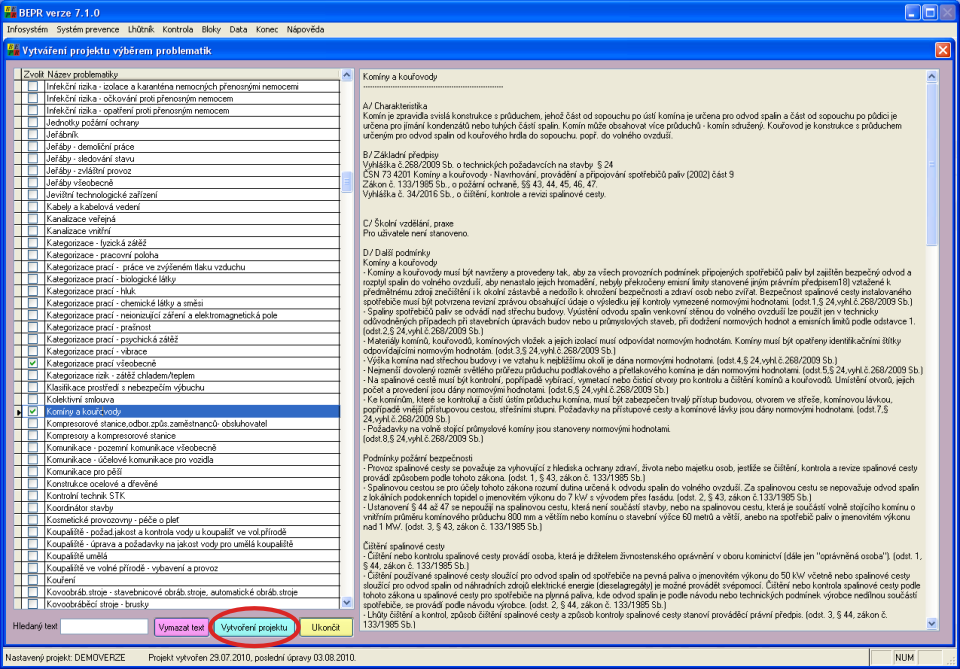Click heading B/ Základní předpisy in text panel

pos(401,155)
